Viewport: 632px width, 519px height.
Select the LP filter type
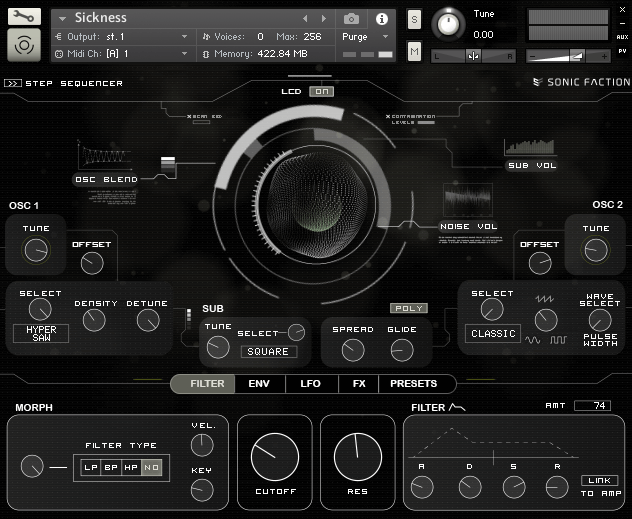pyautogui.click(x=91, y=467)
